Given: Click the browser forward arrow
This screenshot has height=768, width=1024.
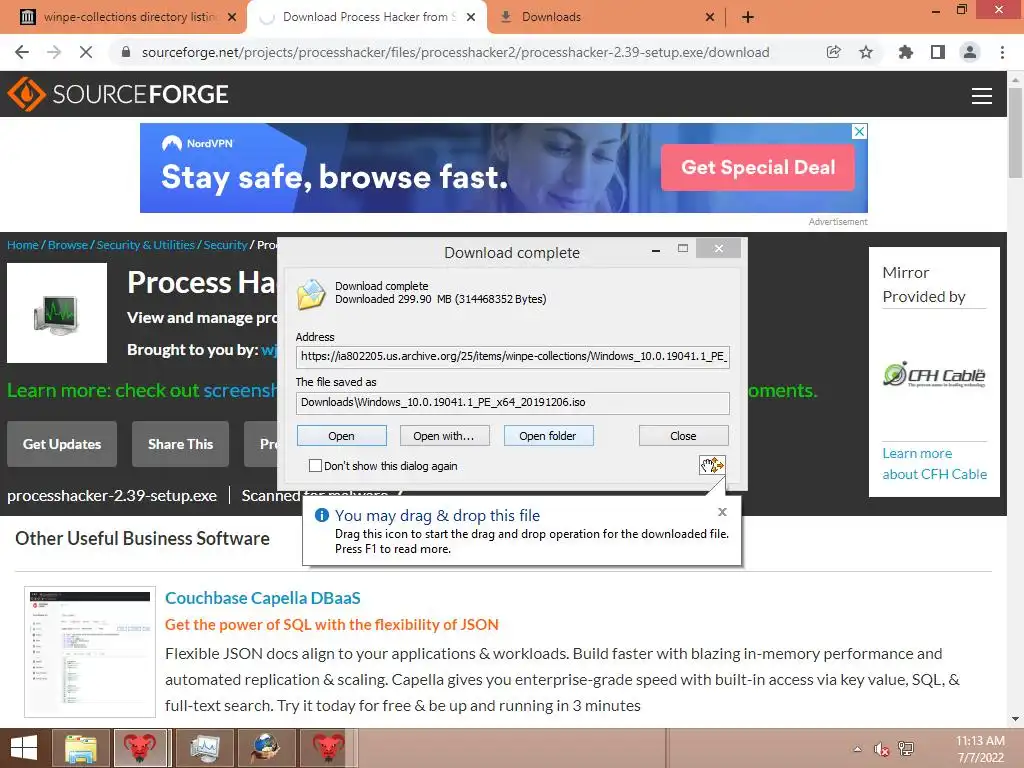Looking at the screenshot, I should [x=54, y=52].
